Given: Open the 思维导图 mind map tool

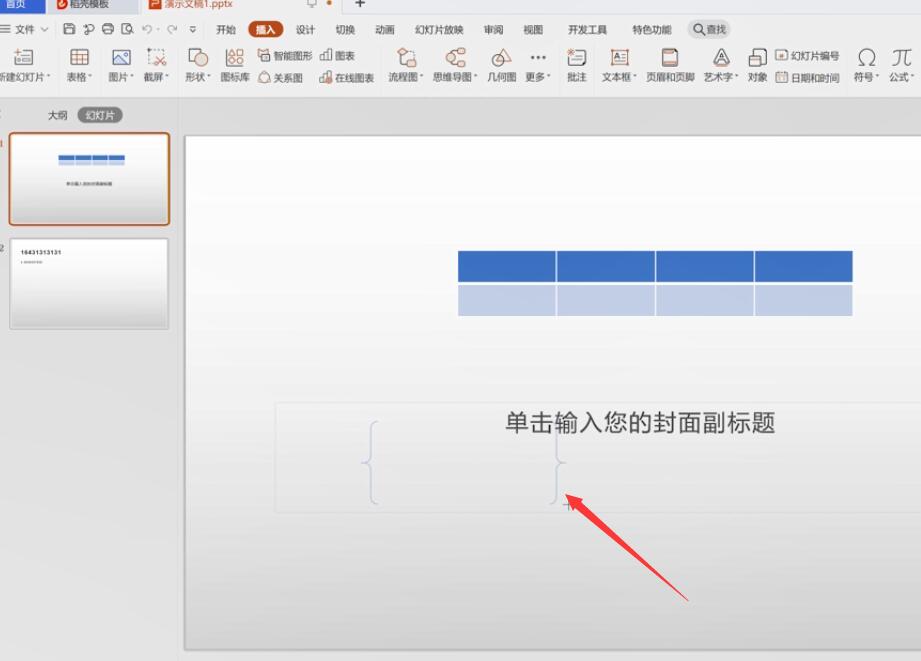Looking at the screenshot, I should [455, 65].
